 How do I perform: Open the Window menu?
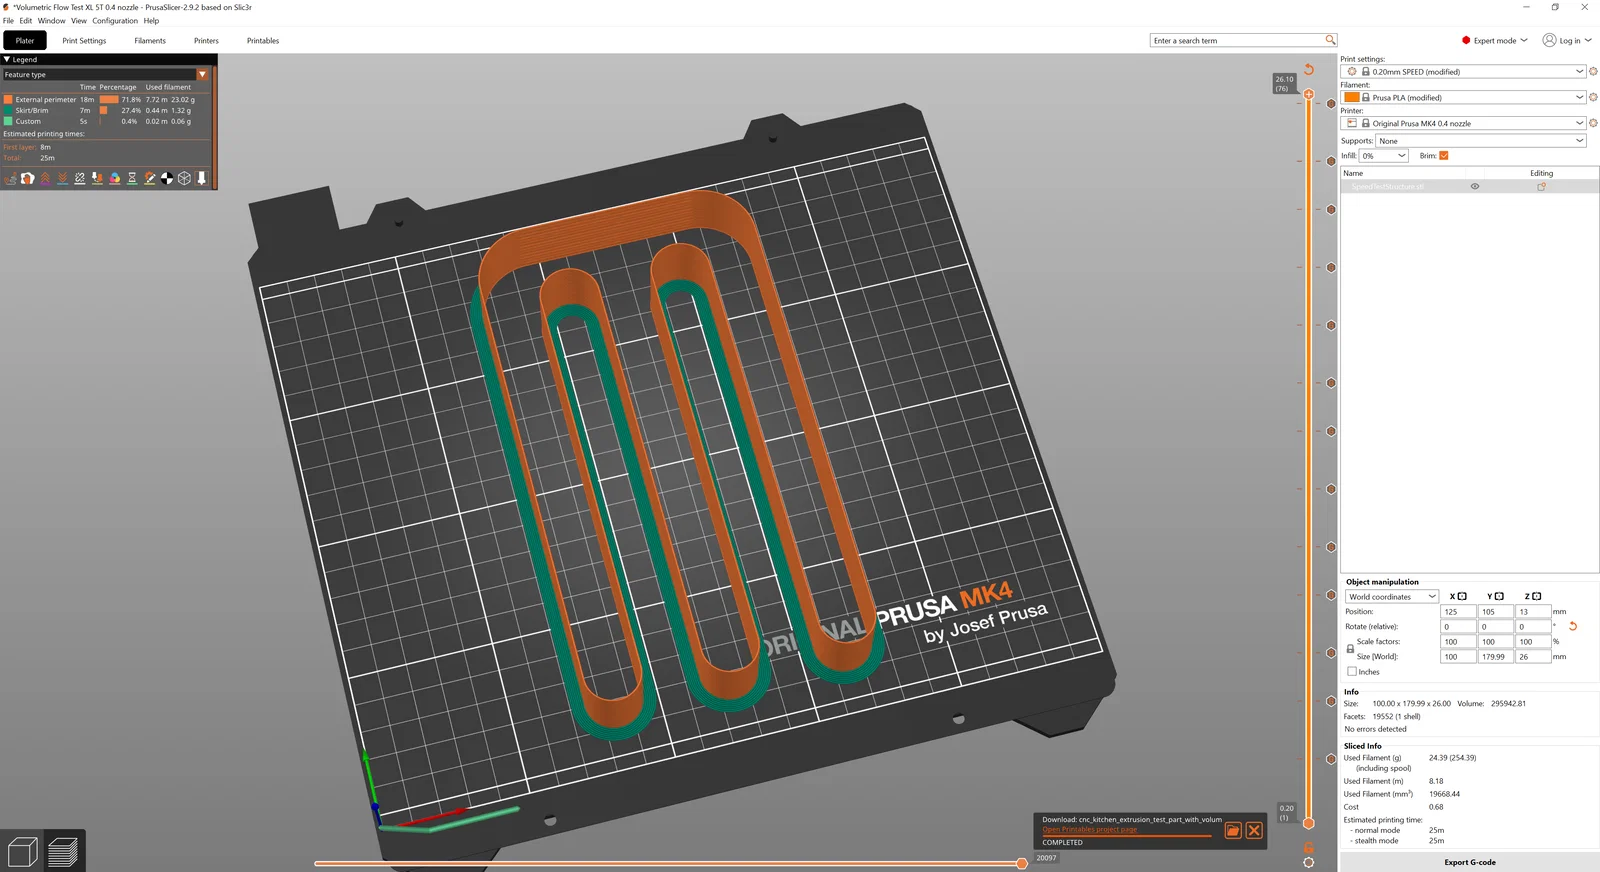(52, 21)
